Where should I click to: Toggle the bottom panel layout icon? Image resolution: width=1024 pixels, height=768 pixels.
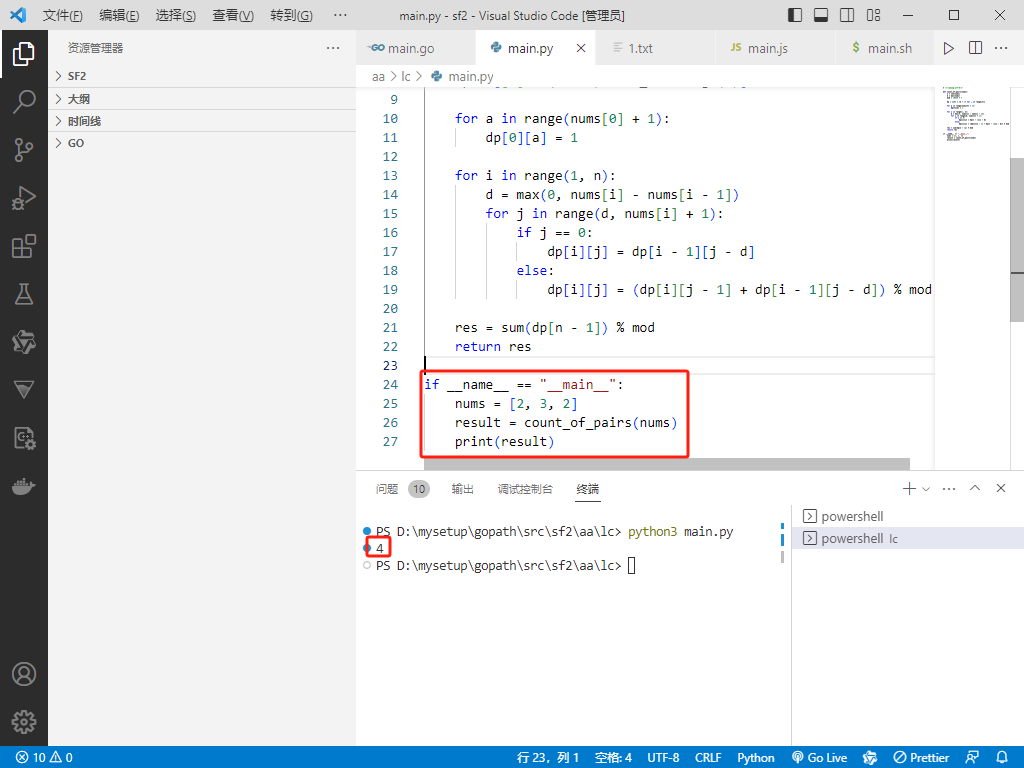pyautogui.click(x=821, y=15)
